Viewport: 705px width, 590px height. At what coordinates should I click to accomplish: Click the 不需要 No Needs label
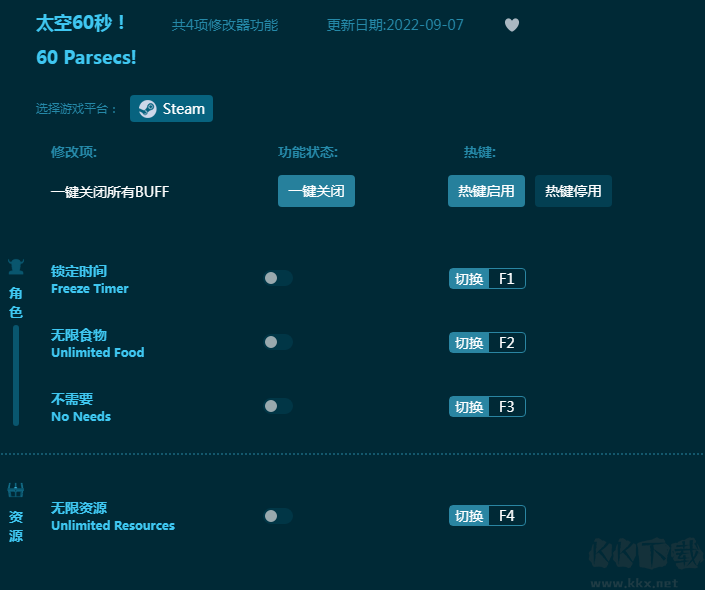[x=81, y=407]
